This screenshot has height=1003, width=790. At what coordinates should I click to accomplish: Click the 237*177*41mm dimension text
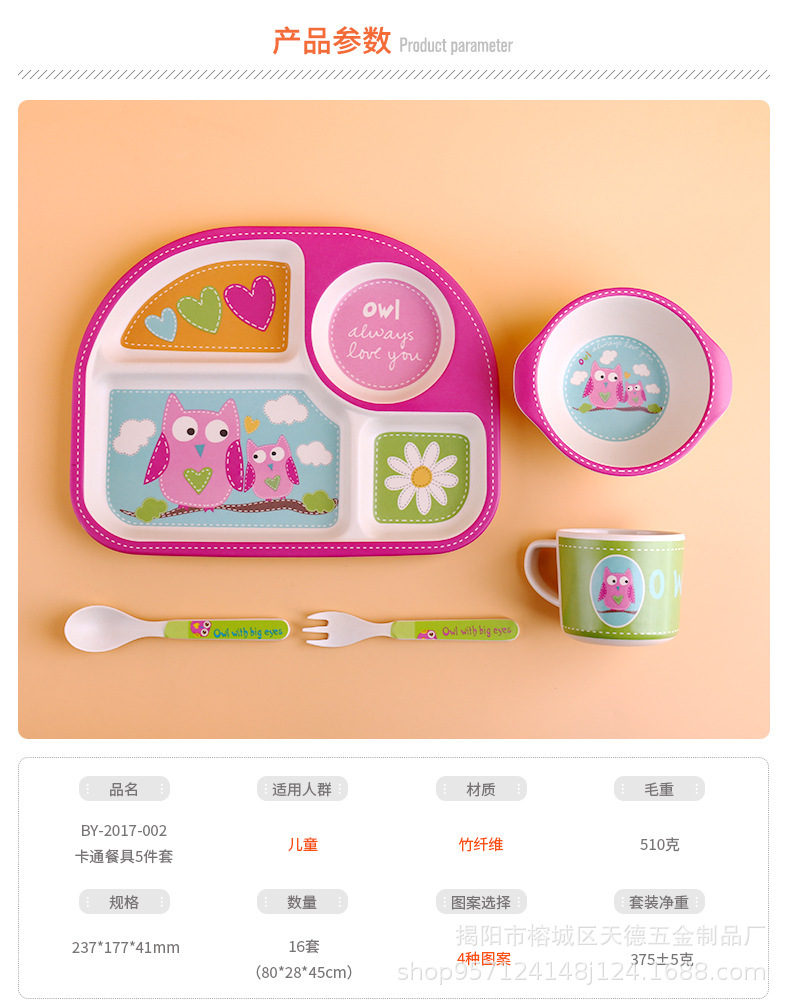pos(125,947)
